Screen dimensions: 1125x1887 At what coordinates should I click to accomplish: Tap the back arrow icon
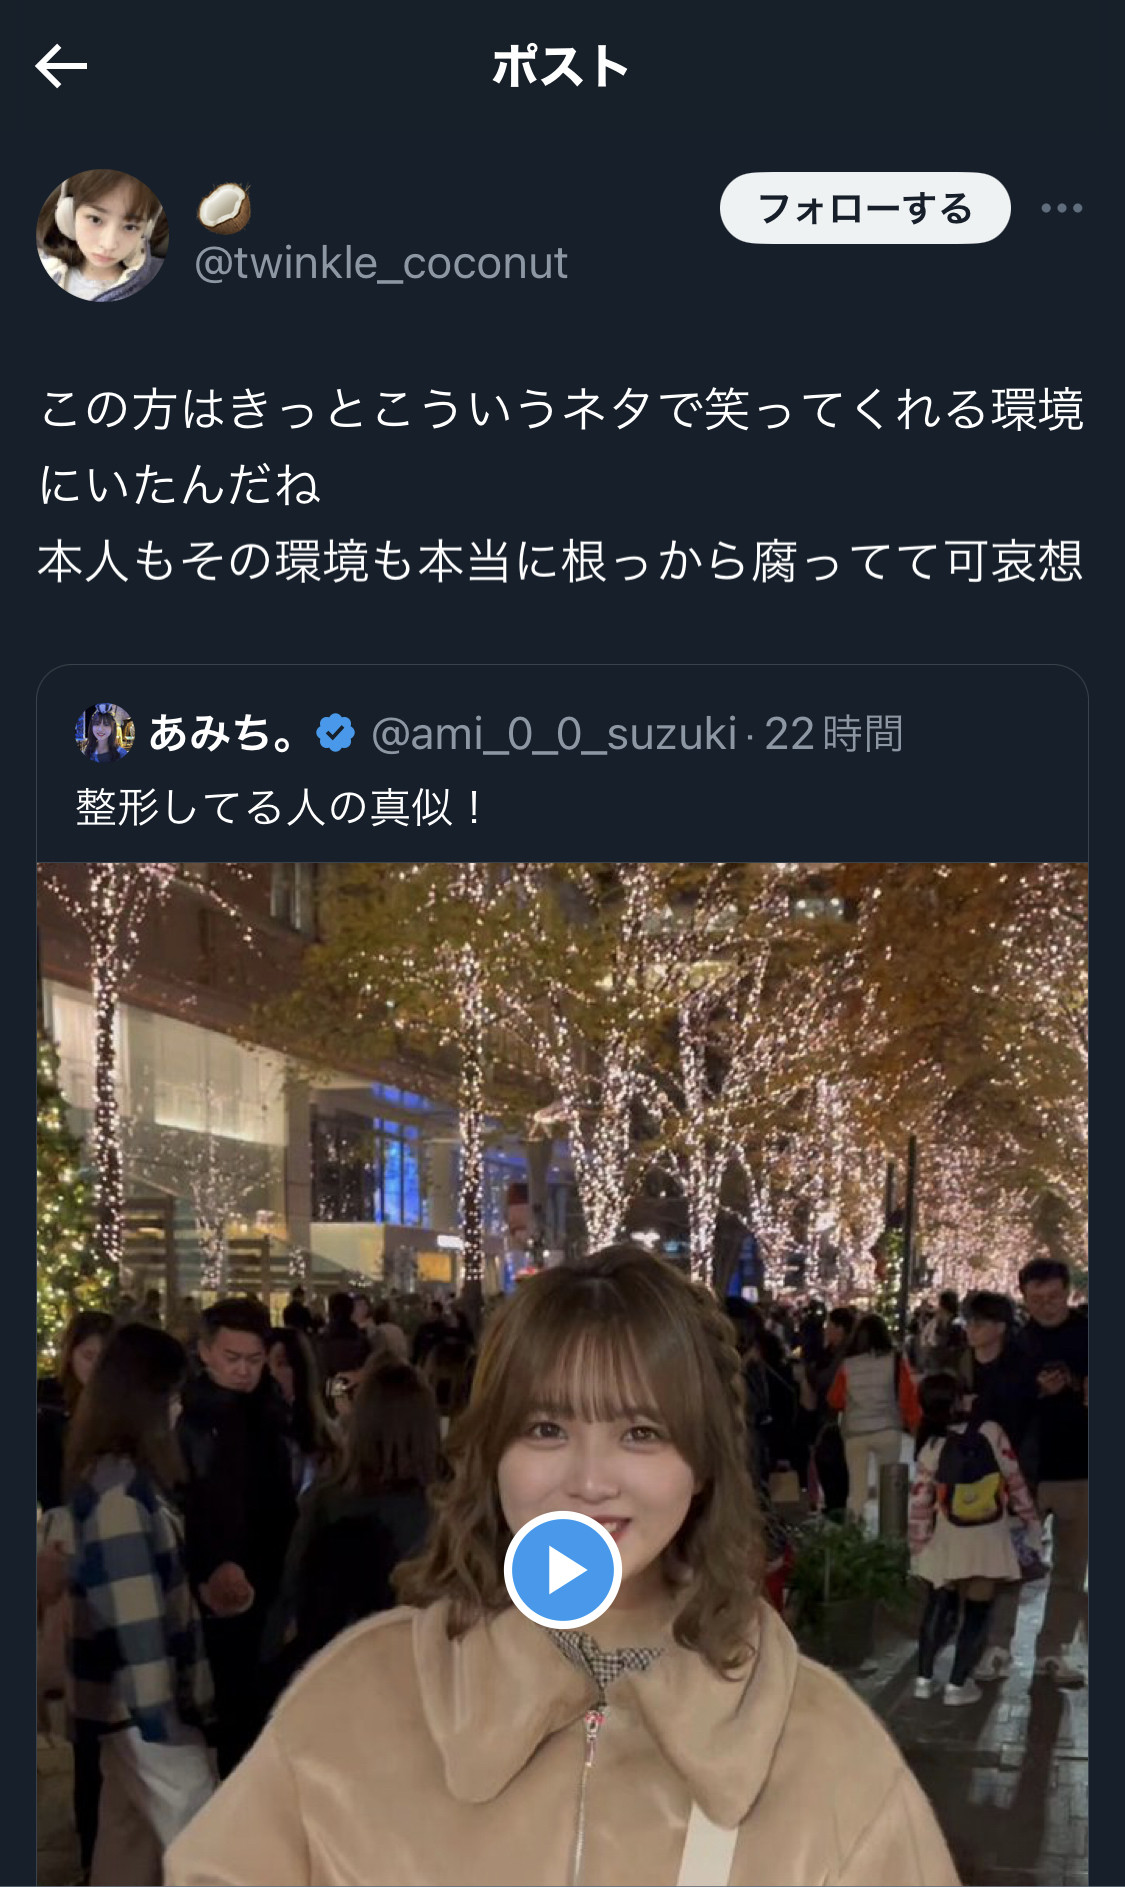click(x=61, y=67)
